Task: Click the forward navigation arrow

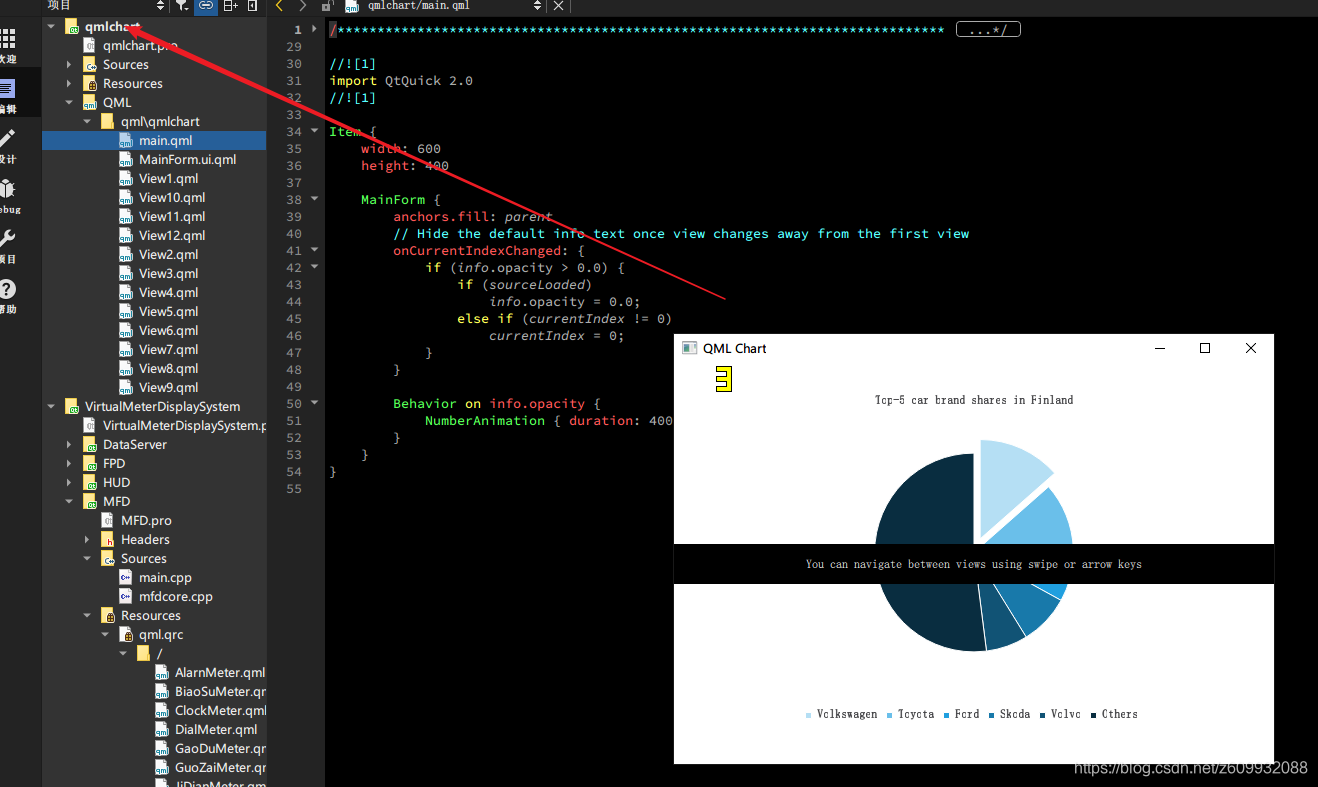Action: tap(300, 6)
